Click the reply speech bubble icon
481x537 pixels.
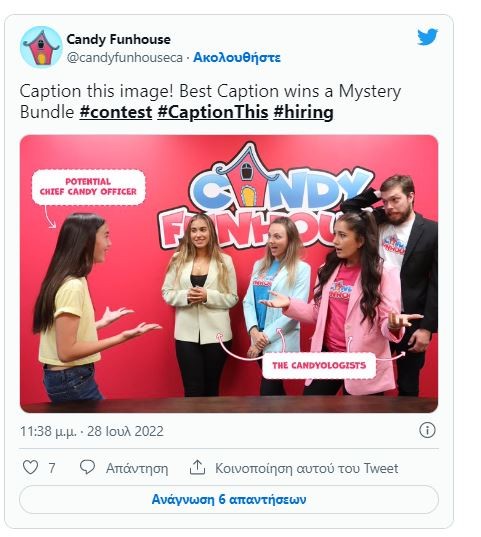87,467
